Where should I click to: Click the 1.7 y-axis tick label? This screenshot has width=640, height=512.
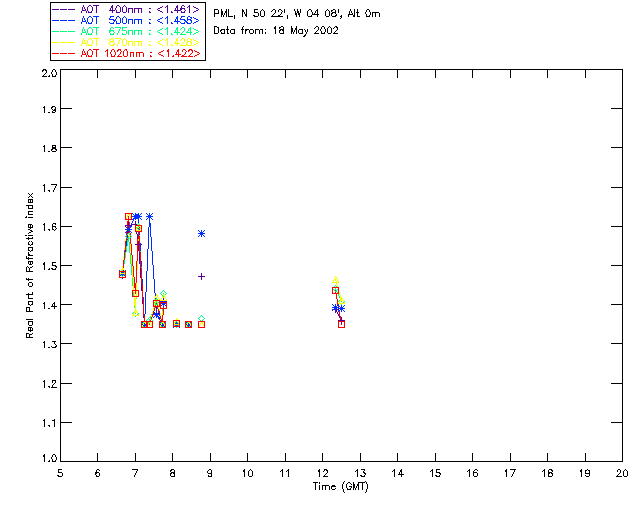point(49,188)
